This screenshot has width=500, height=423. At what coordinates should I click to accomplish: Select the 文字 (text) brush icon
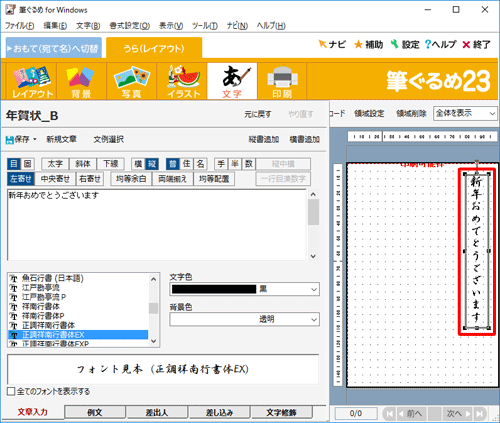coord(232,82)
